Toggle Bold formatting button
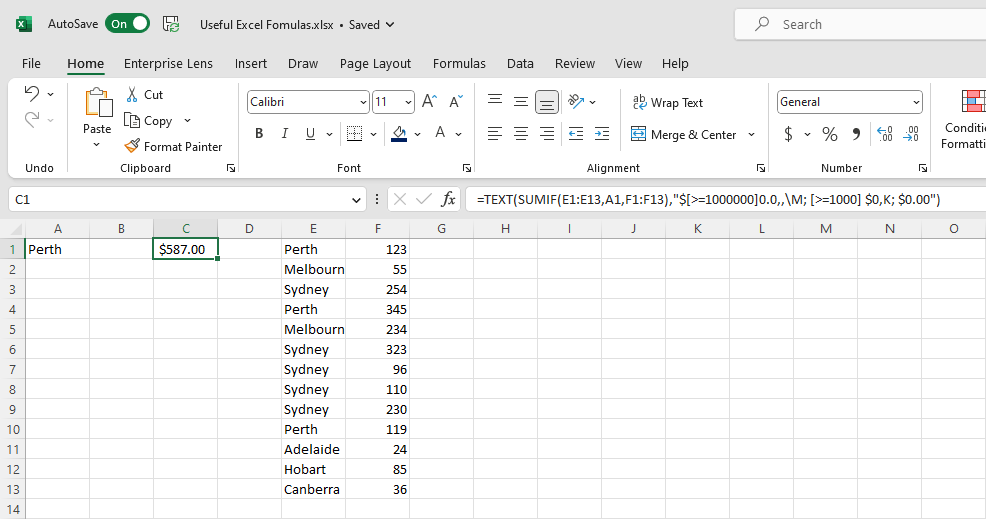Viewport: 986px width, 519px height. (x=259, y=134)
